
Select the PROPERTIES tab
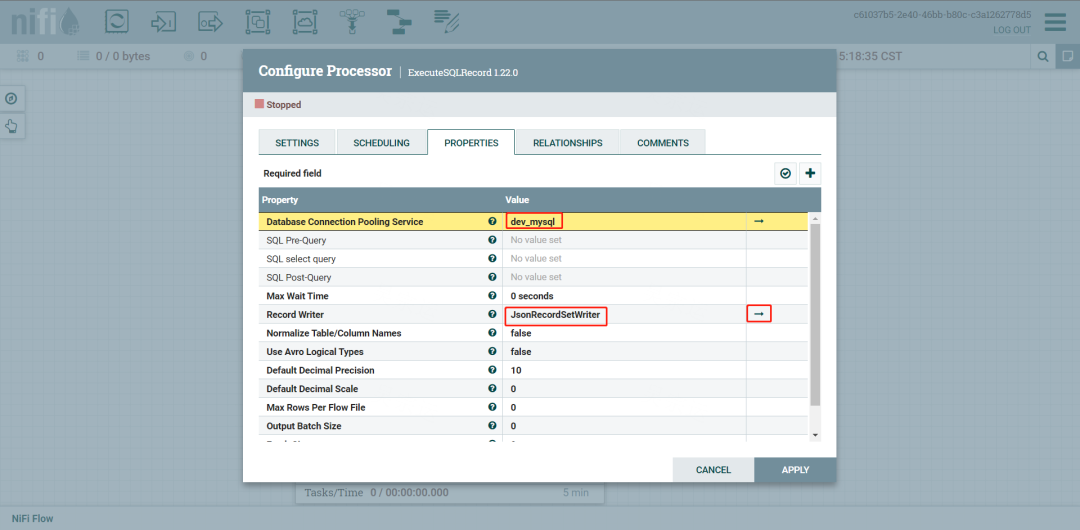[x=471, y=143]
